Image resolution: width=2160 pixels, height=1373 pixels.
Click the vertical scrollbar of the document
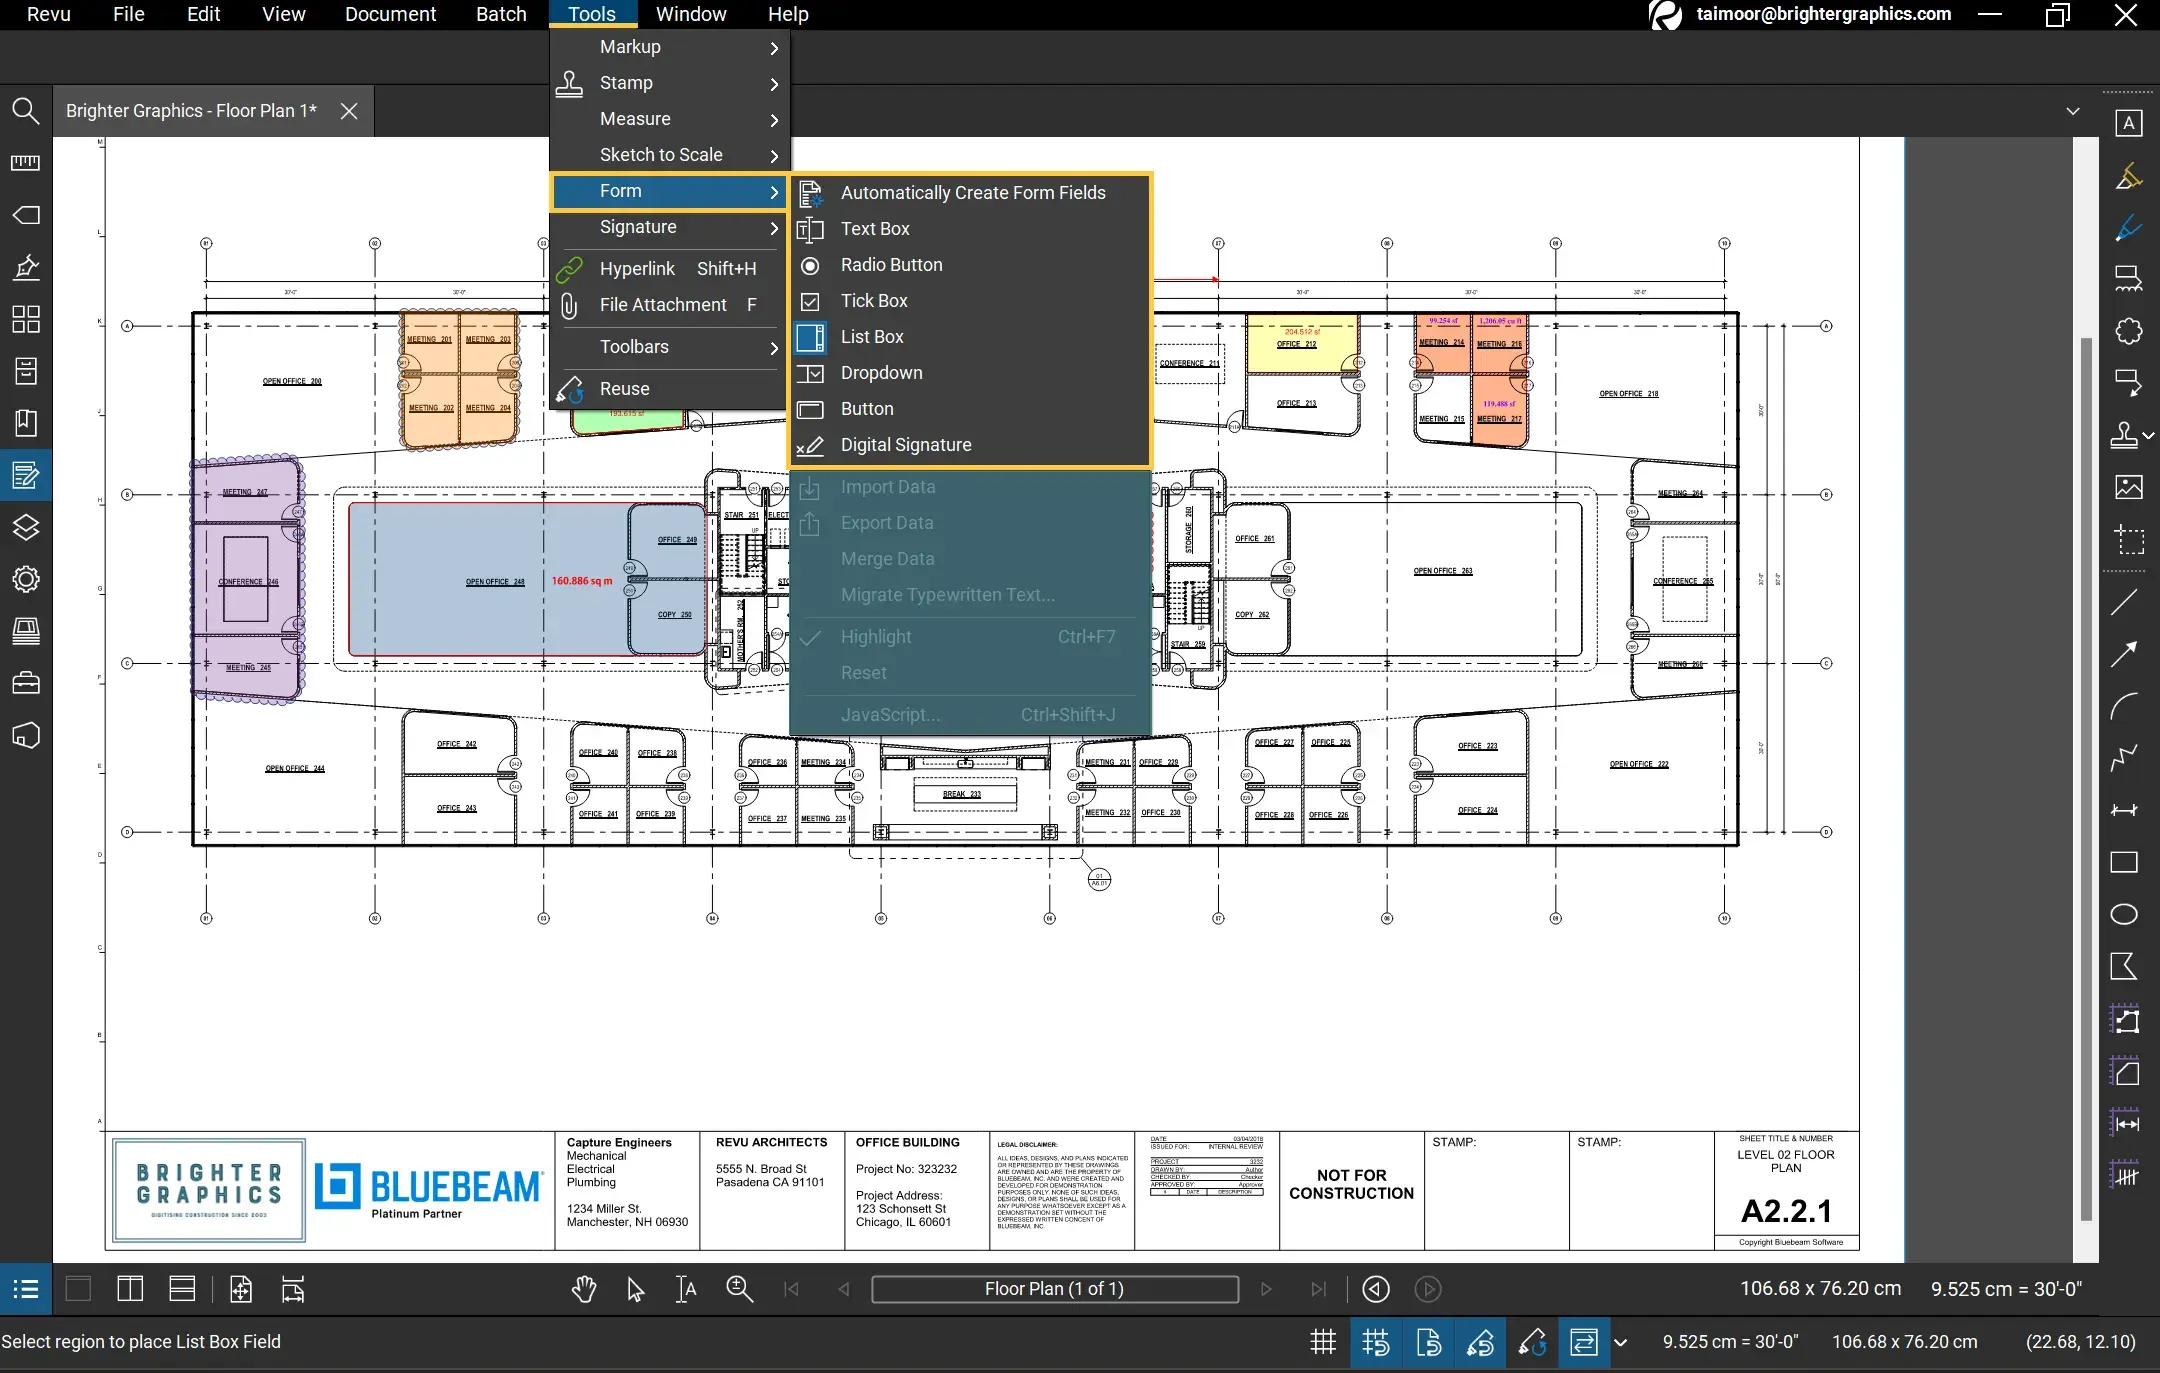[2086, 780]
